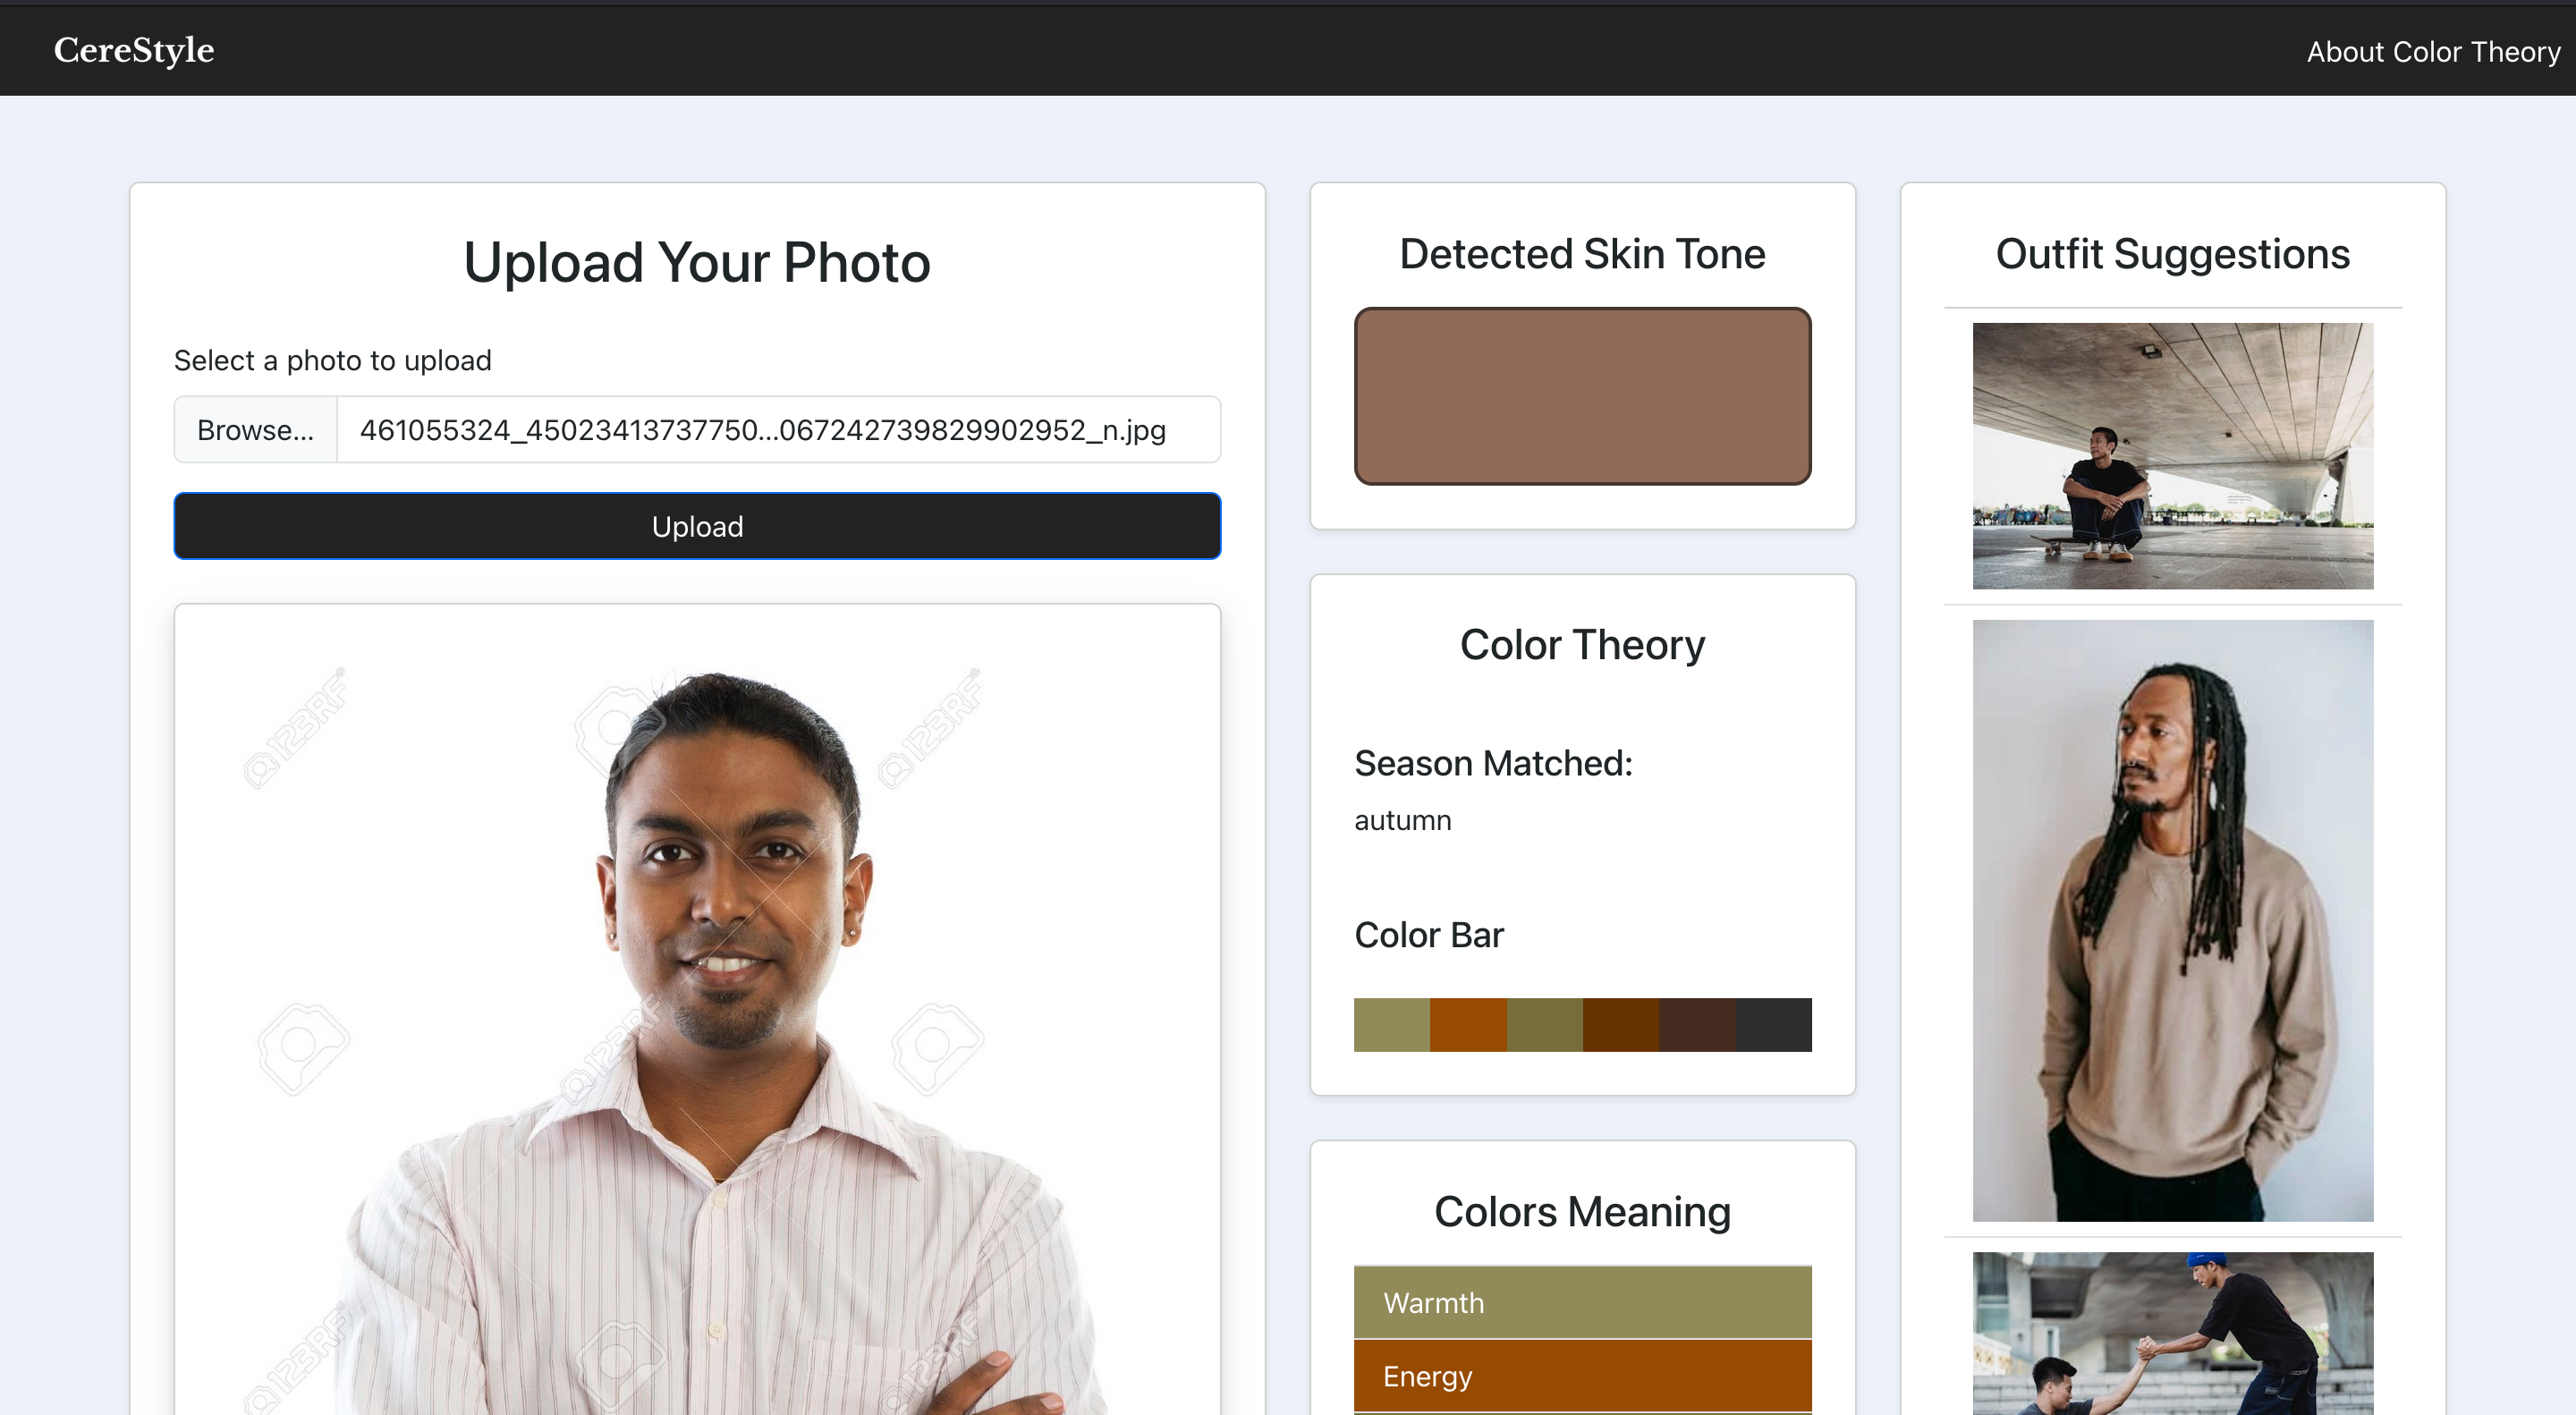Click the Energy color meaning row
This screenshot has height=1415, width=2576.
(1582, 1376)
